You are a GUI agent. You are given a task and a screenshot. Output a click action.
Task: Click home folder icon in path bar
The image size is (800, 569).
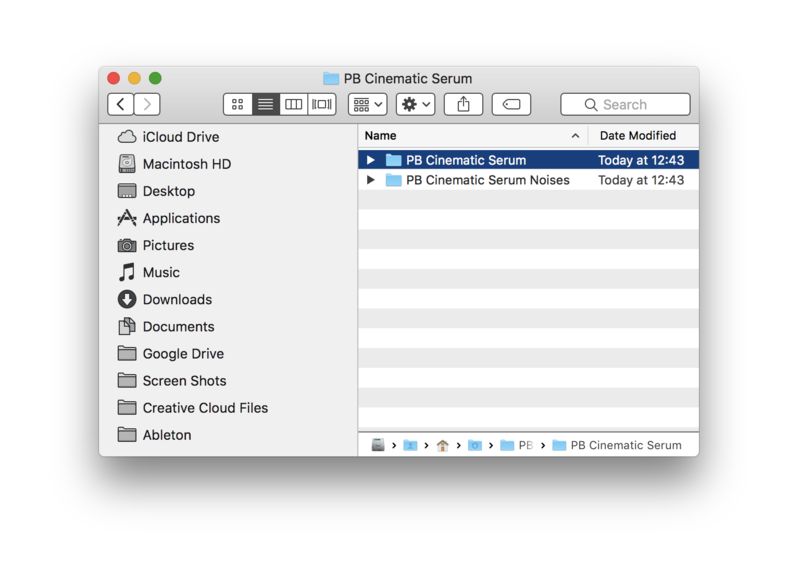442,445
